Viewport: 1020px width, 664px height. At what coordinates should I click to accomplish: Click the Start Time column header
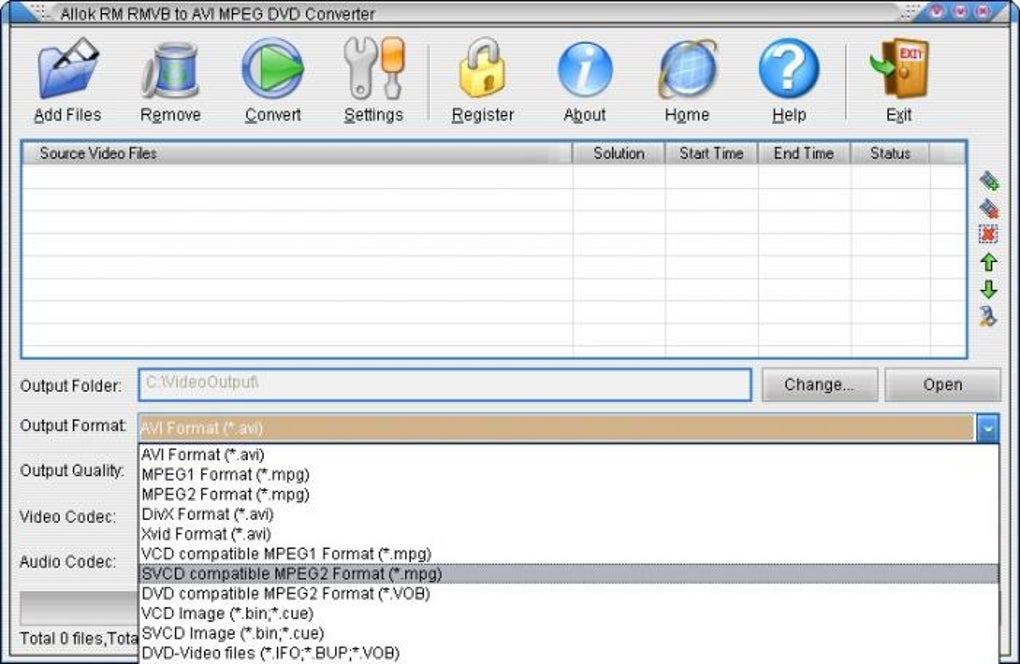click(x=711, y=153)
